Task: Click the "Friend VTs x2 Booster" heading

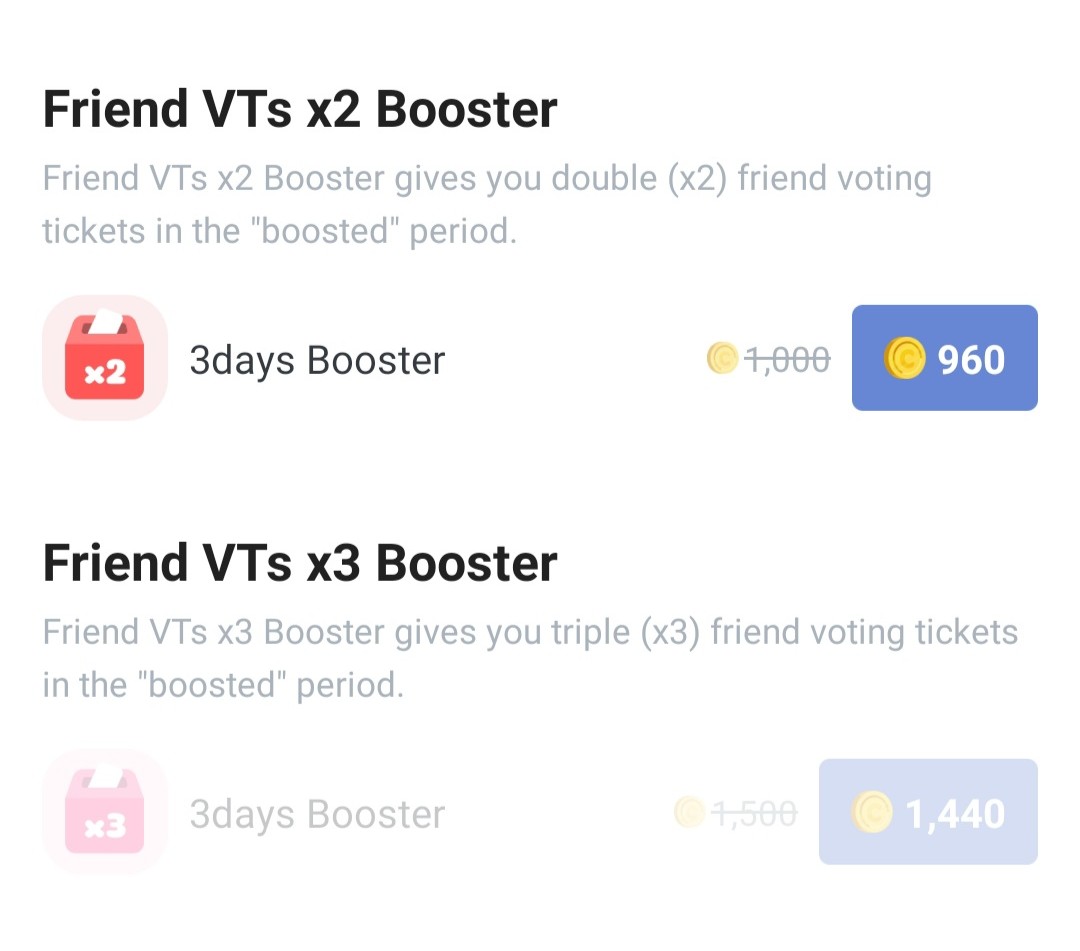Action: (x=299, y=109)
